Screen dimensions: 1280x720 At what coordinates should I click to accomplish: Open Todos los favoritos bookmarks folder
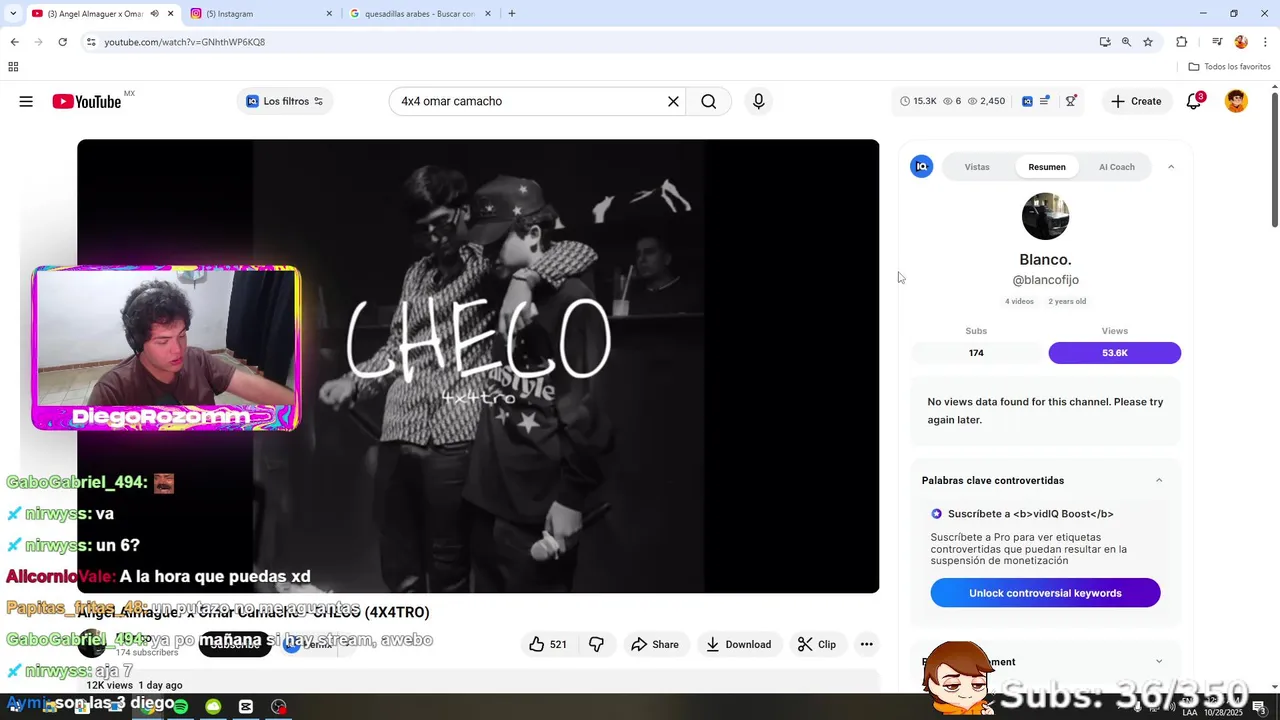(x=1230, y=67)
